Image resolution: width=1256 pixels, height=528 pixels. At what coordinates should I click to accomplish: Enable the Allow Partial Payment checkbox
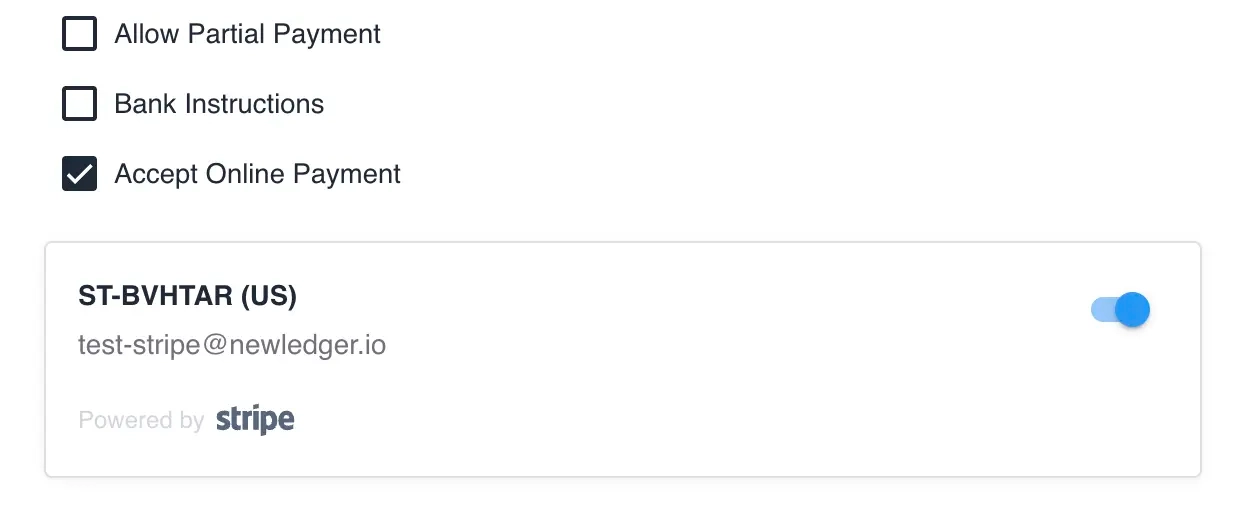(80, 34)
